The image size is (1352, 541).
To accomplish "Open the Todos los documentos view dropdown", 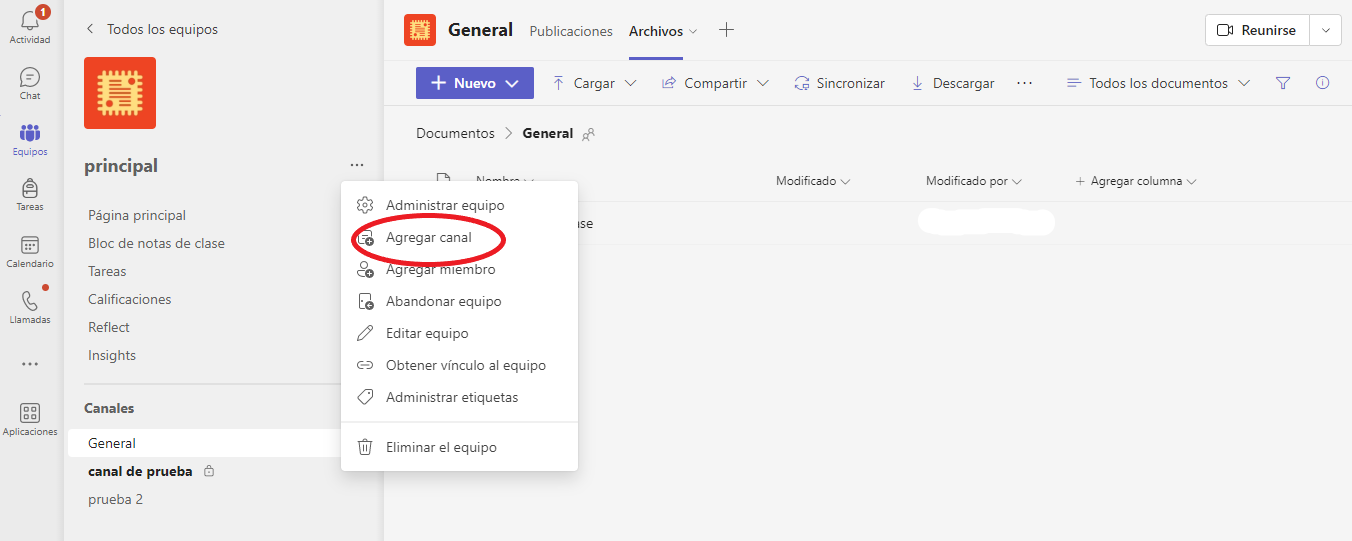I will (x=1158, y=84).
